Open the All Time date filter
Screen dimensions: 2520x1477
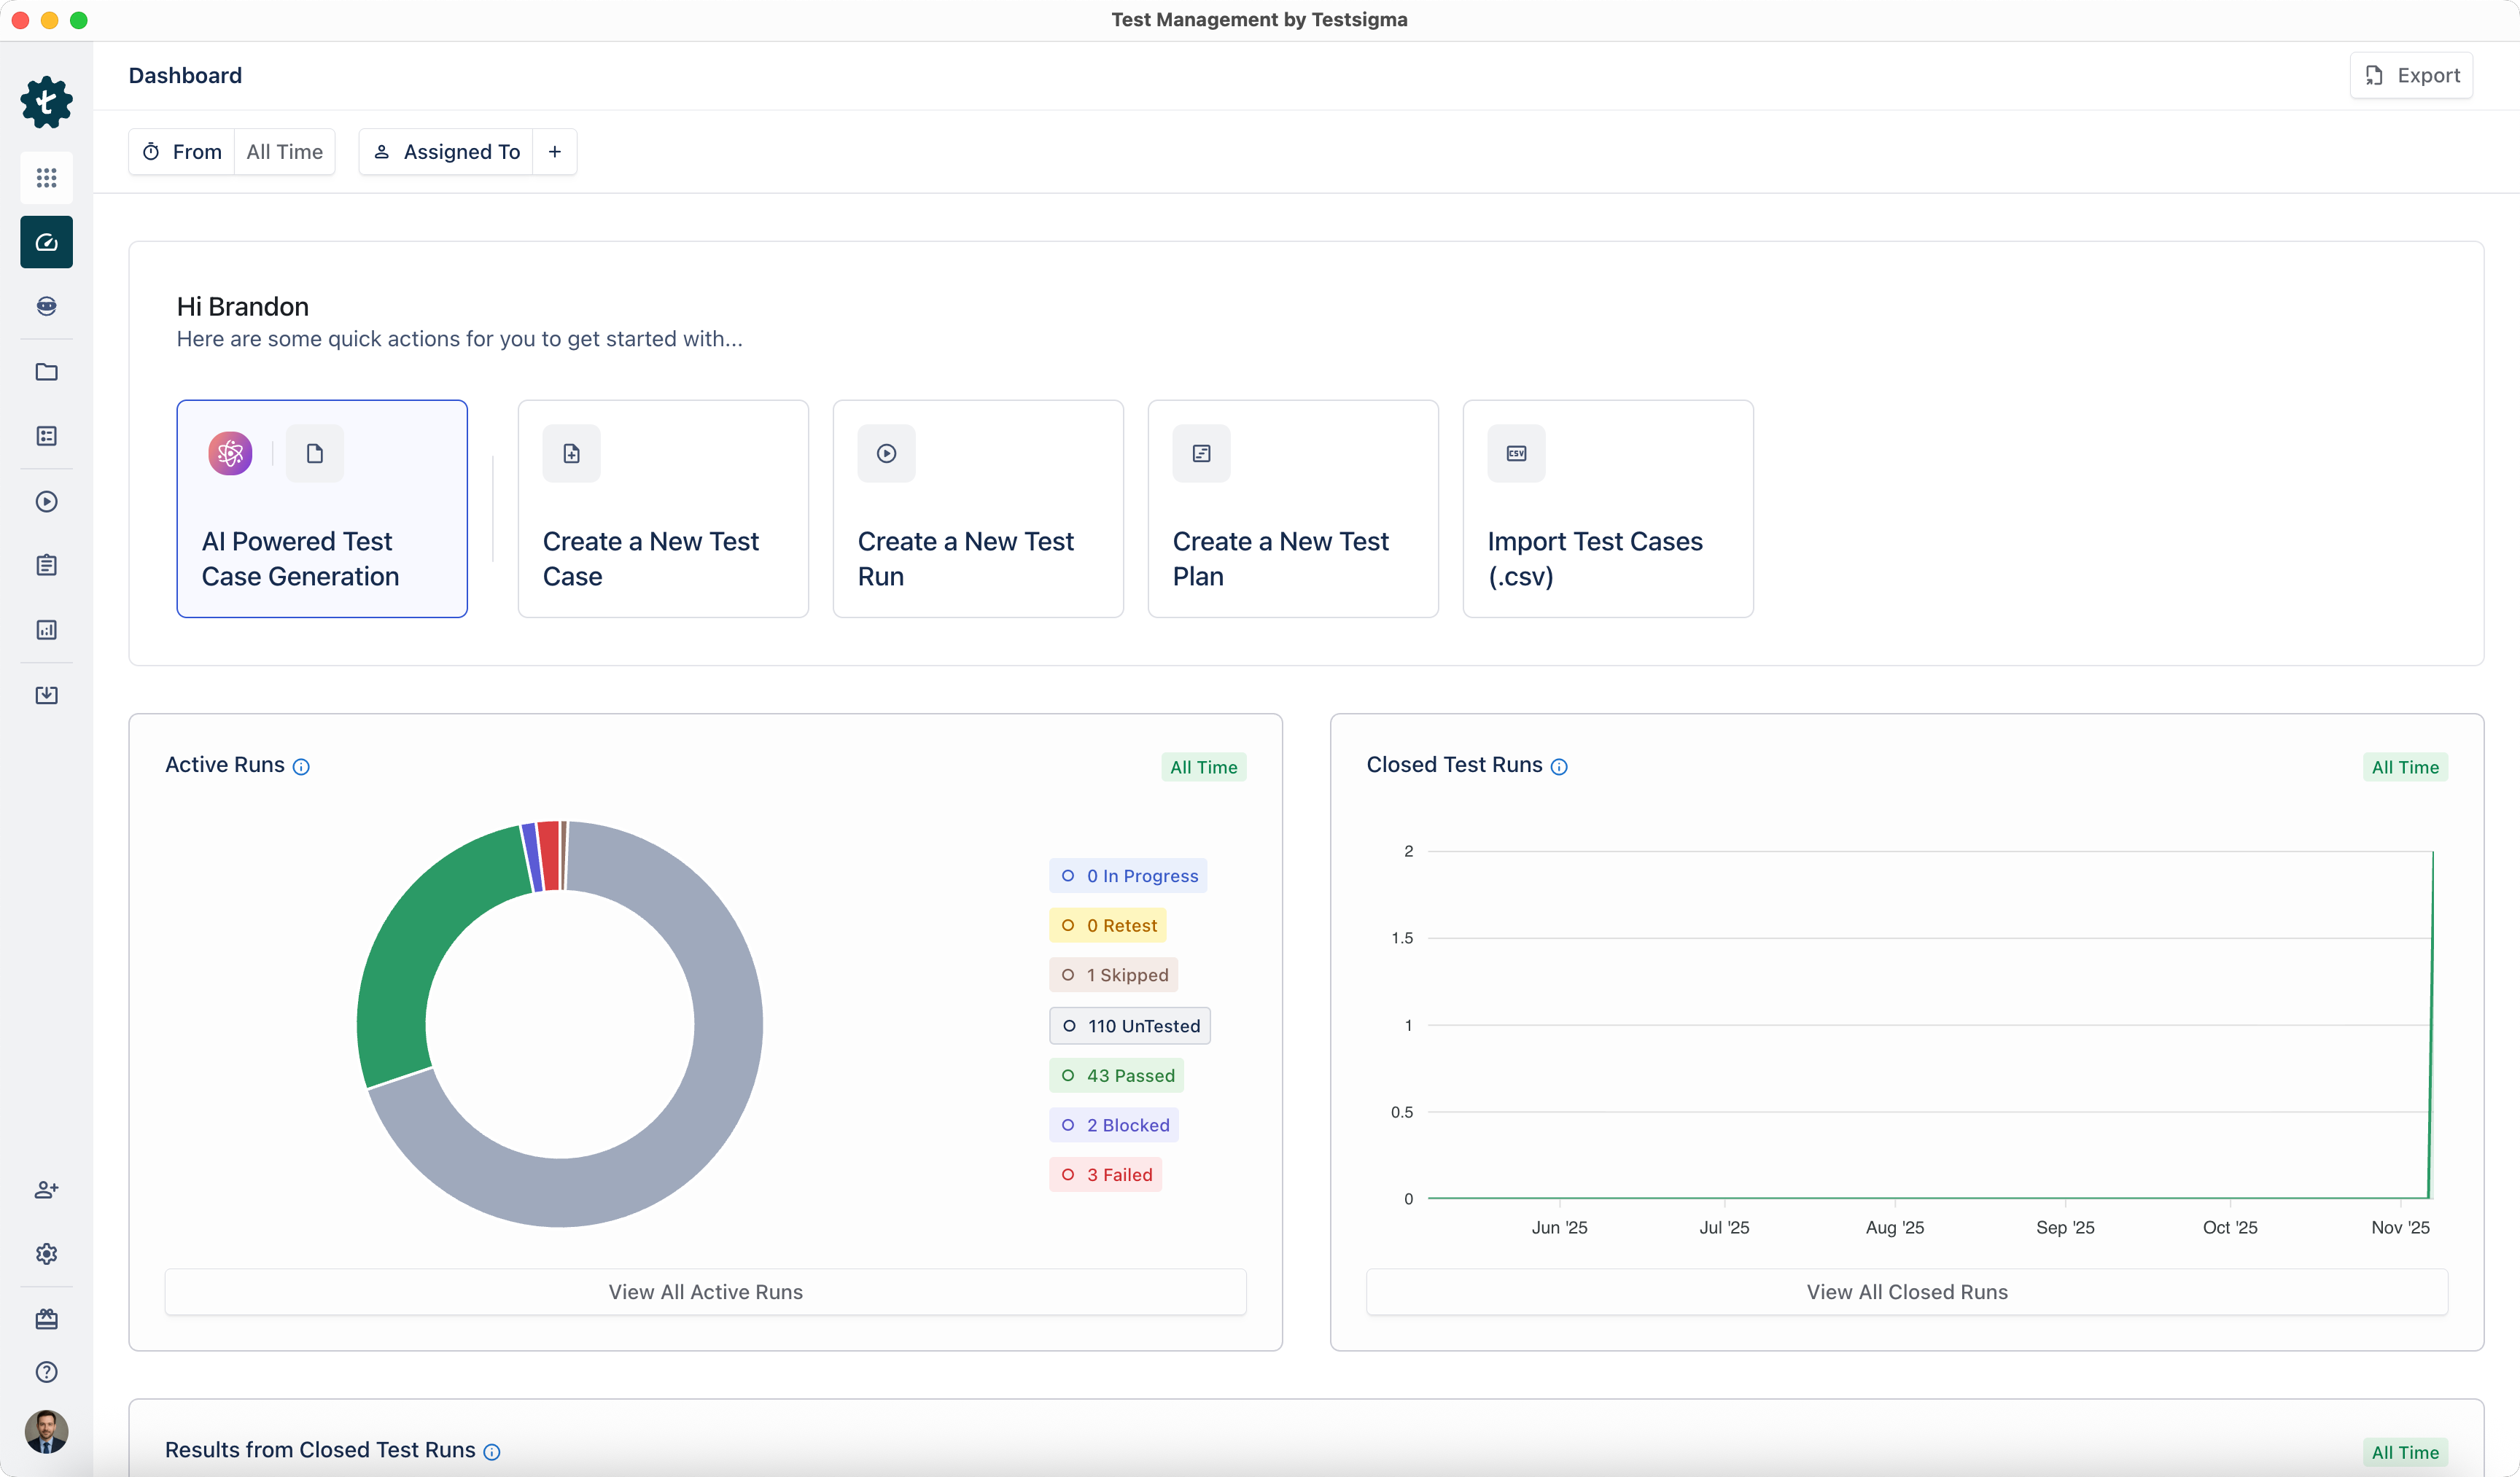(x=284, y=151)
